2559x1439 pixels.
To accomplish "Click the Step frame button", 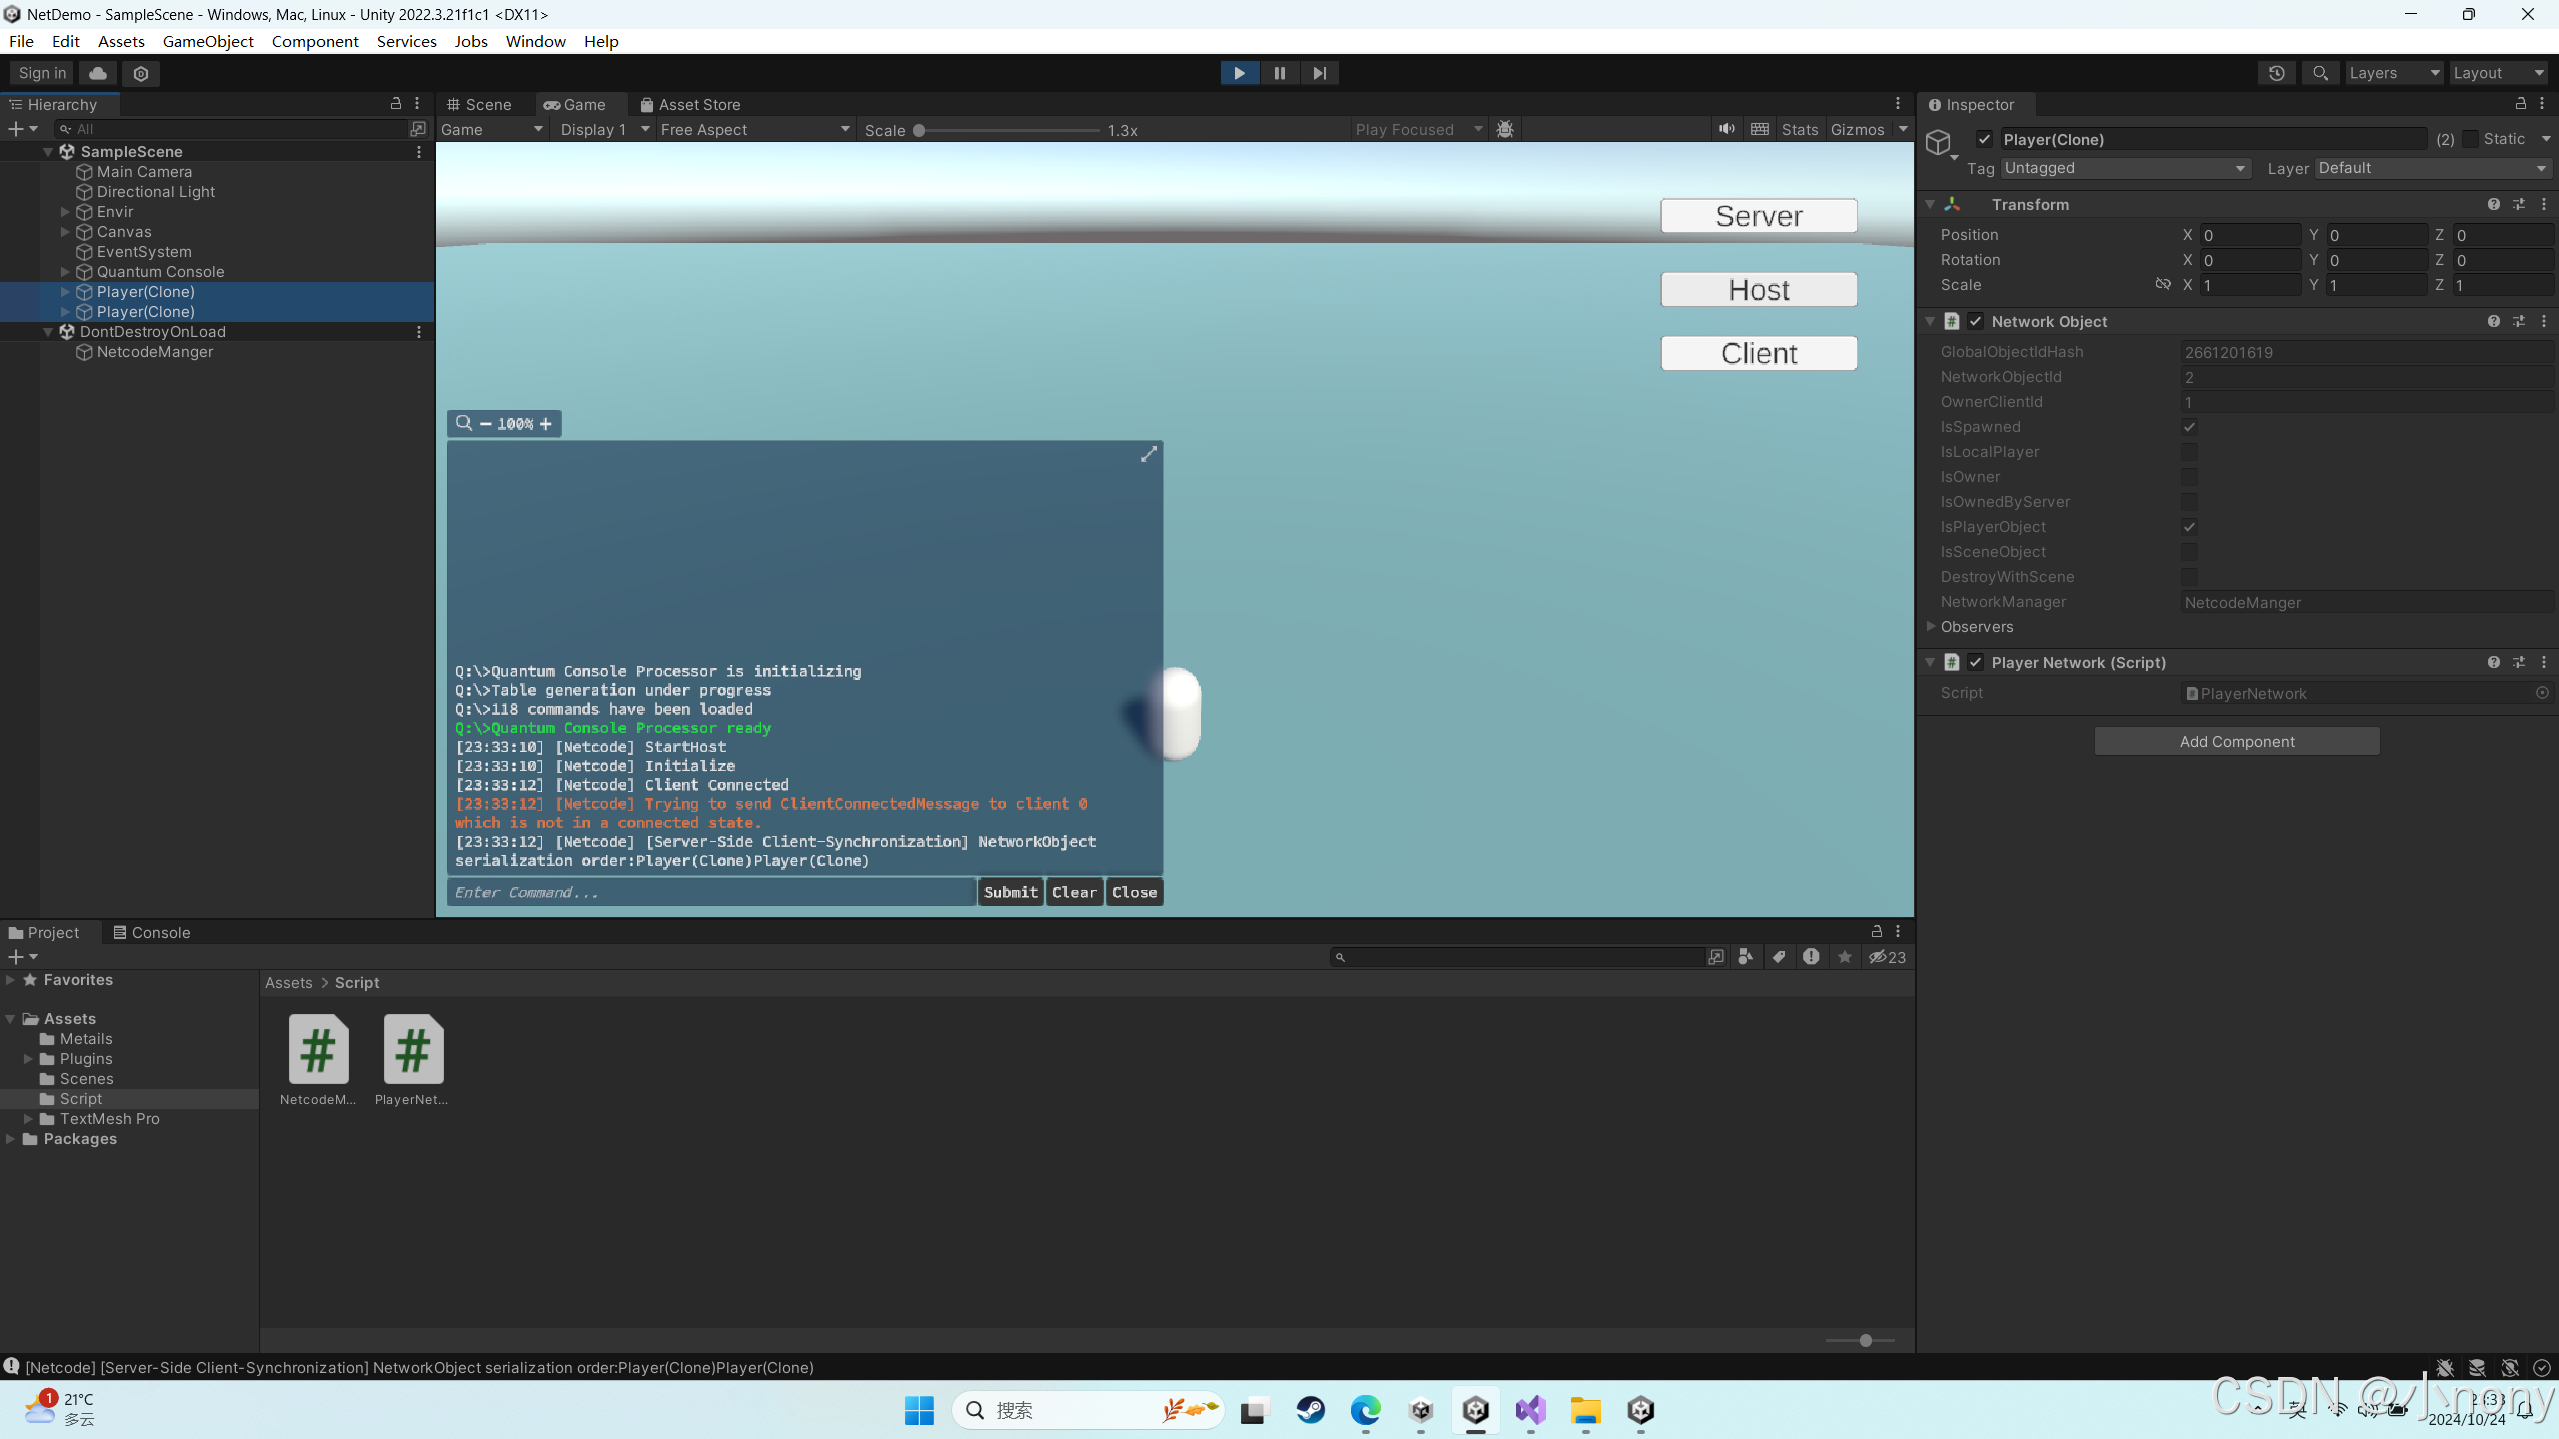I will coord(1319,72).
